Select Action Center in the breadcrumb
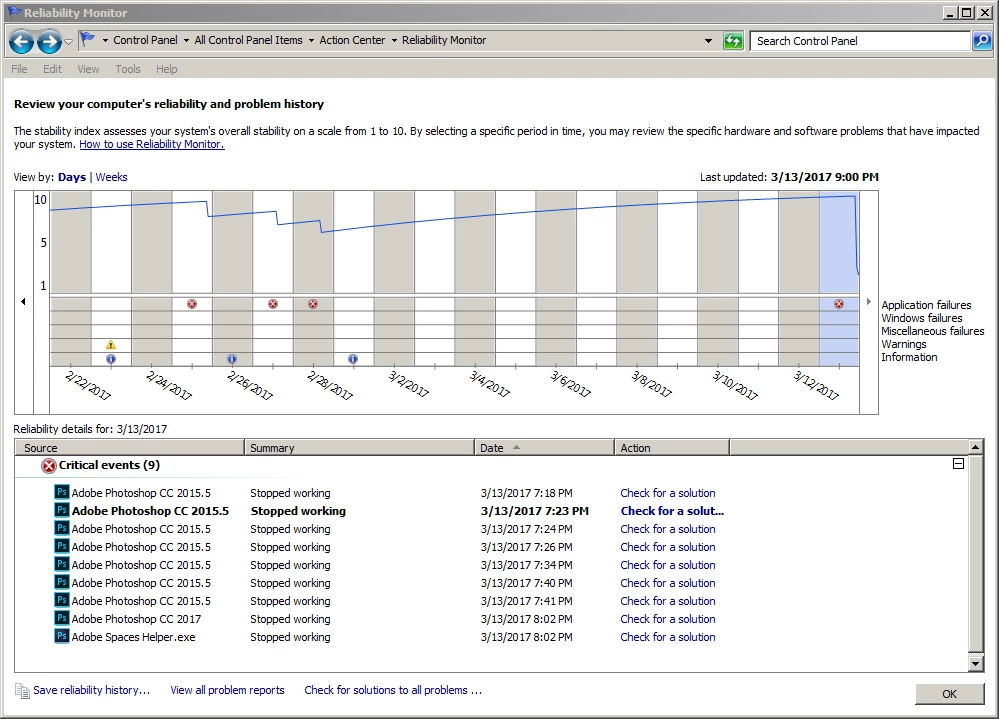Viewport: 999px width, 719px height. coord(352,40)
